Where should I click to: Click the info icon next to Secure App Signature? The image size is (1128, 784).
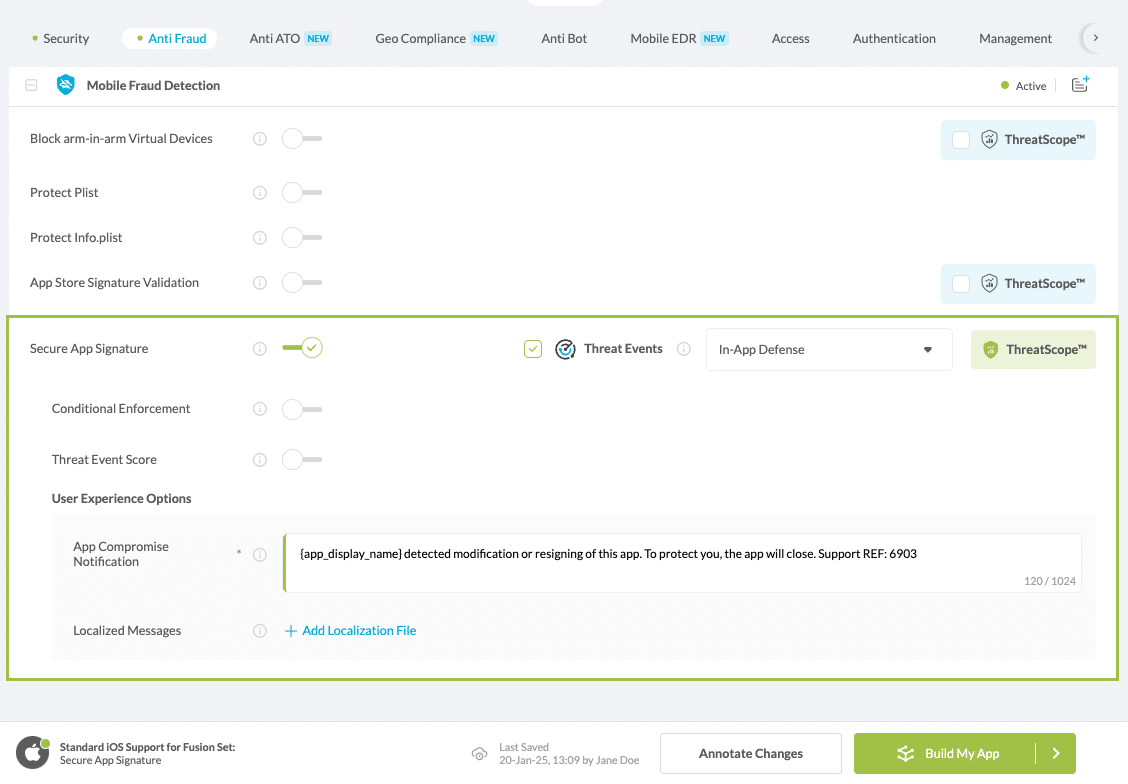pyautogui.click(x=260, y=348)
